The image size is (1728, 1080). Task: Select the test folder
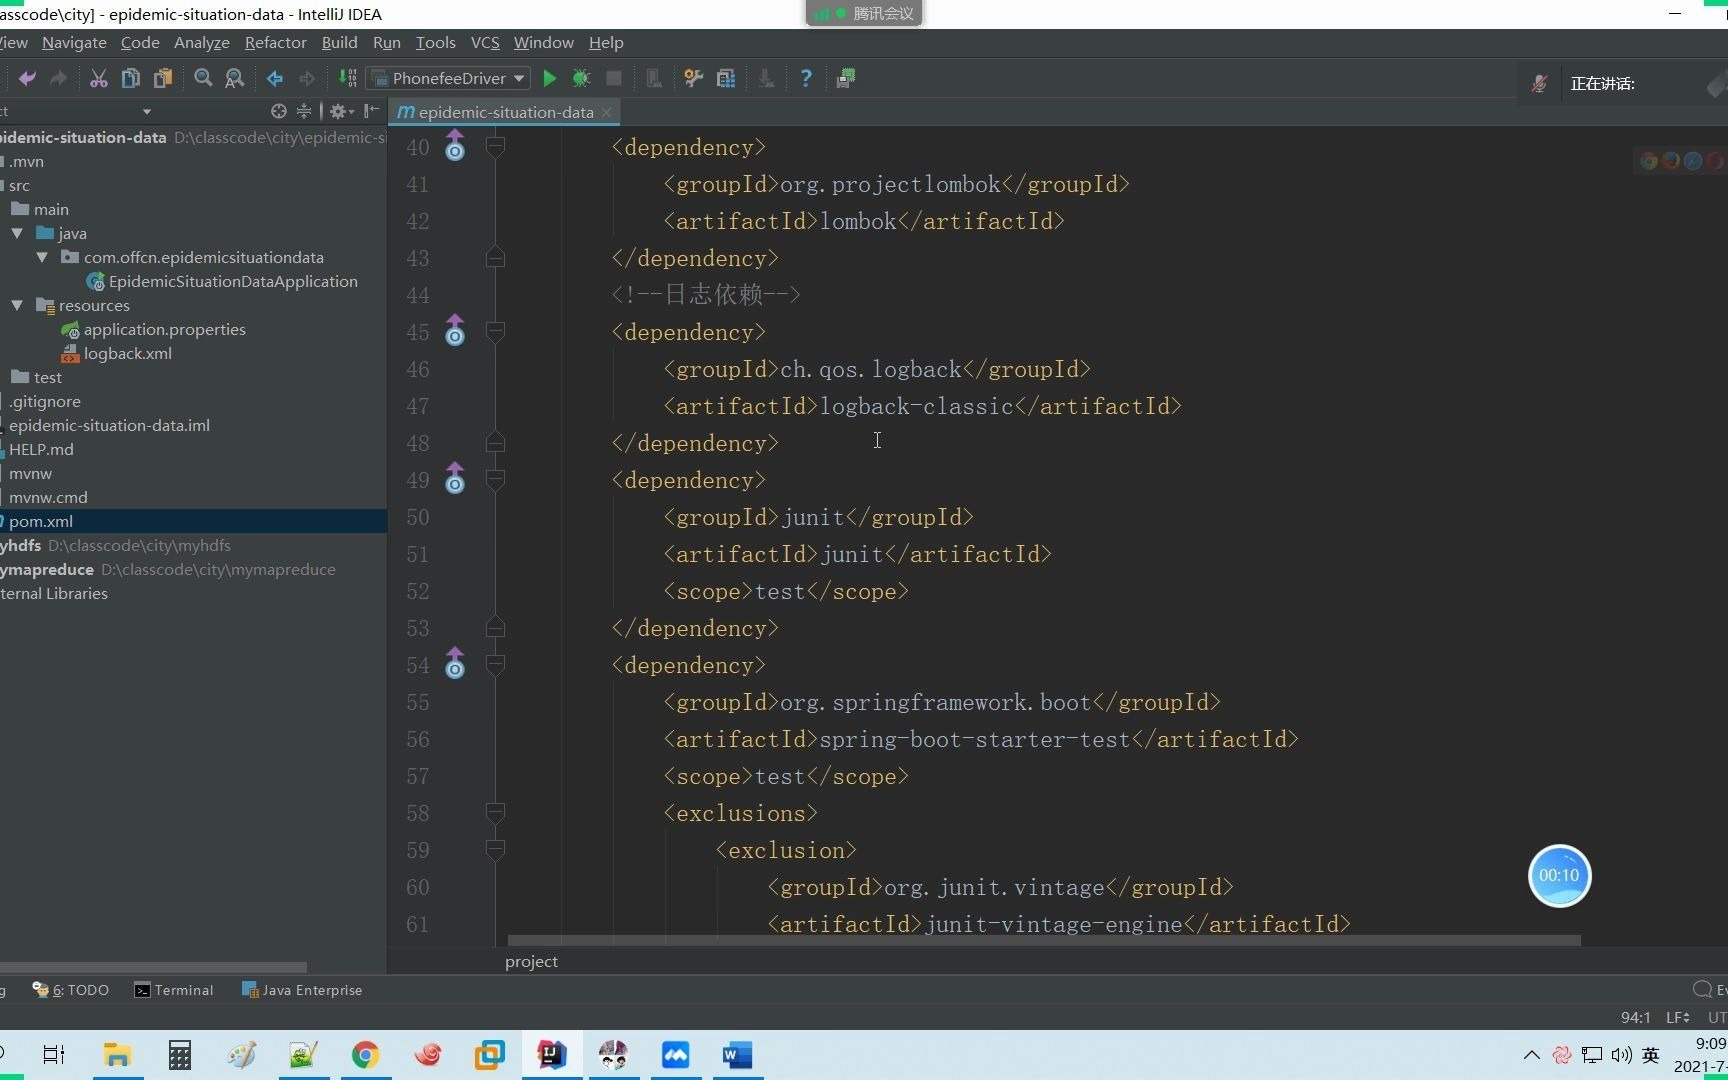(47, 377)
